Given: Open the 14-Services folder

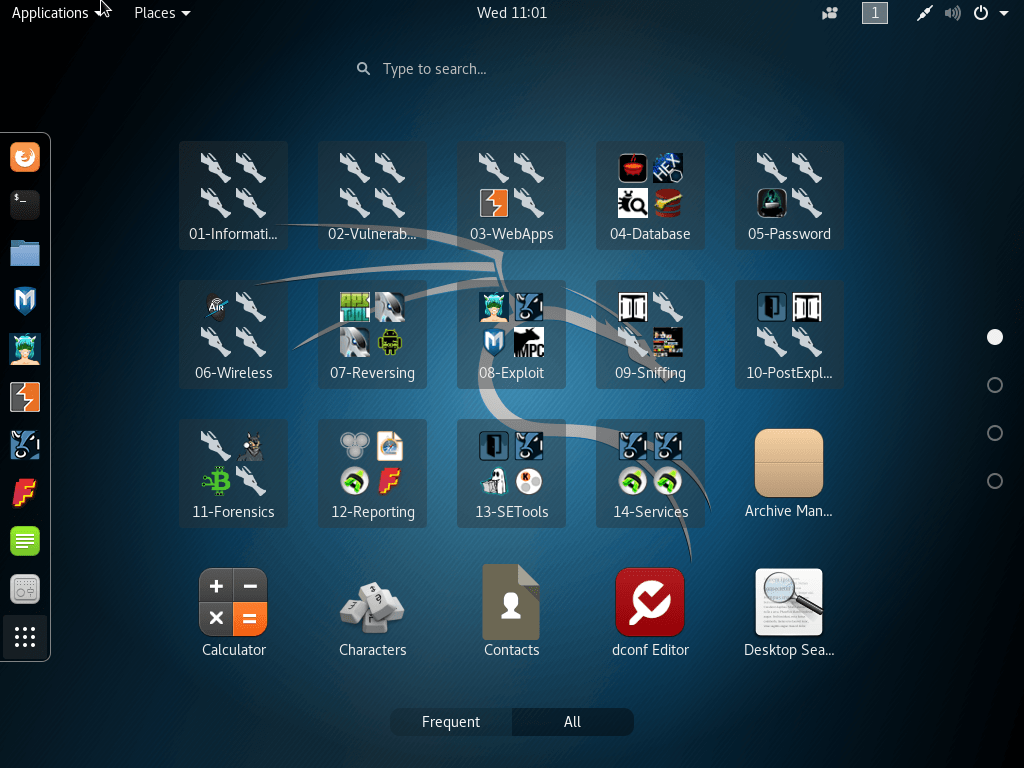Looking at the screenshot, I should [650, 473].
